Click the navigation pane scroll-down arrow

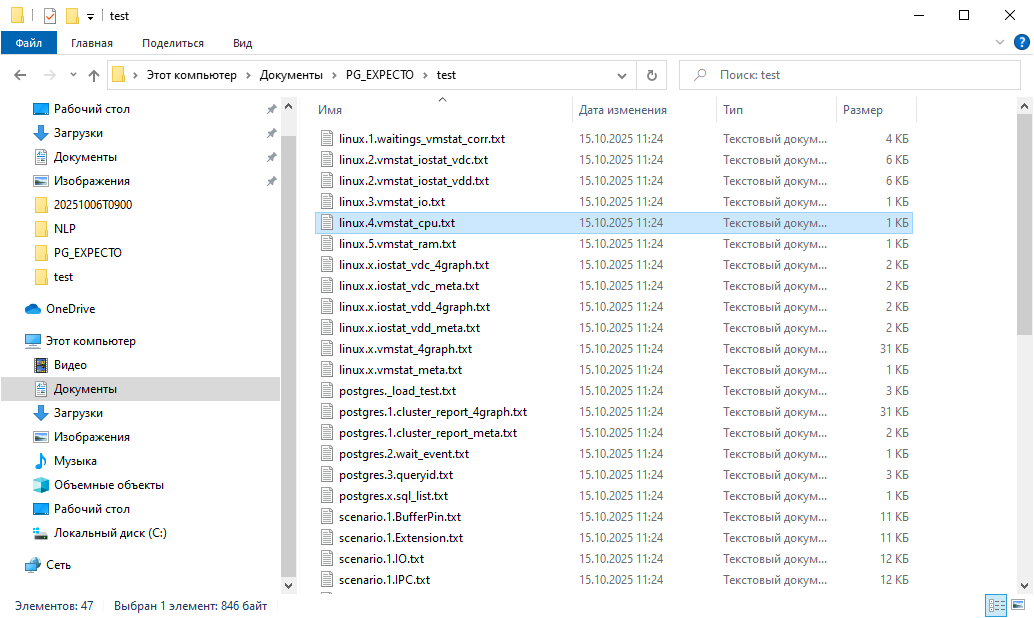coord(288,584)
